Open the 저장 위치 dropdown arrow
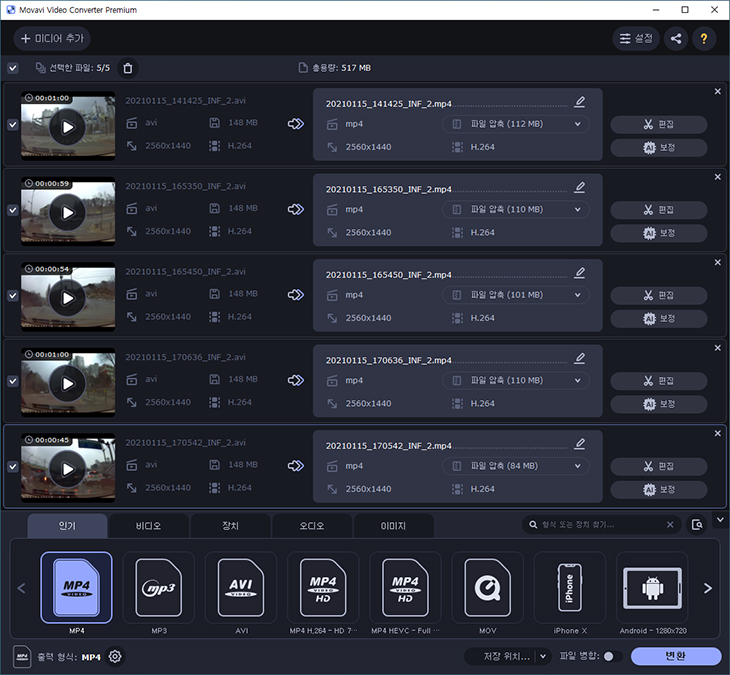The image size is (730, 675). point(543,656)
